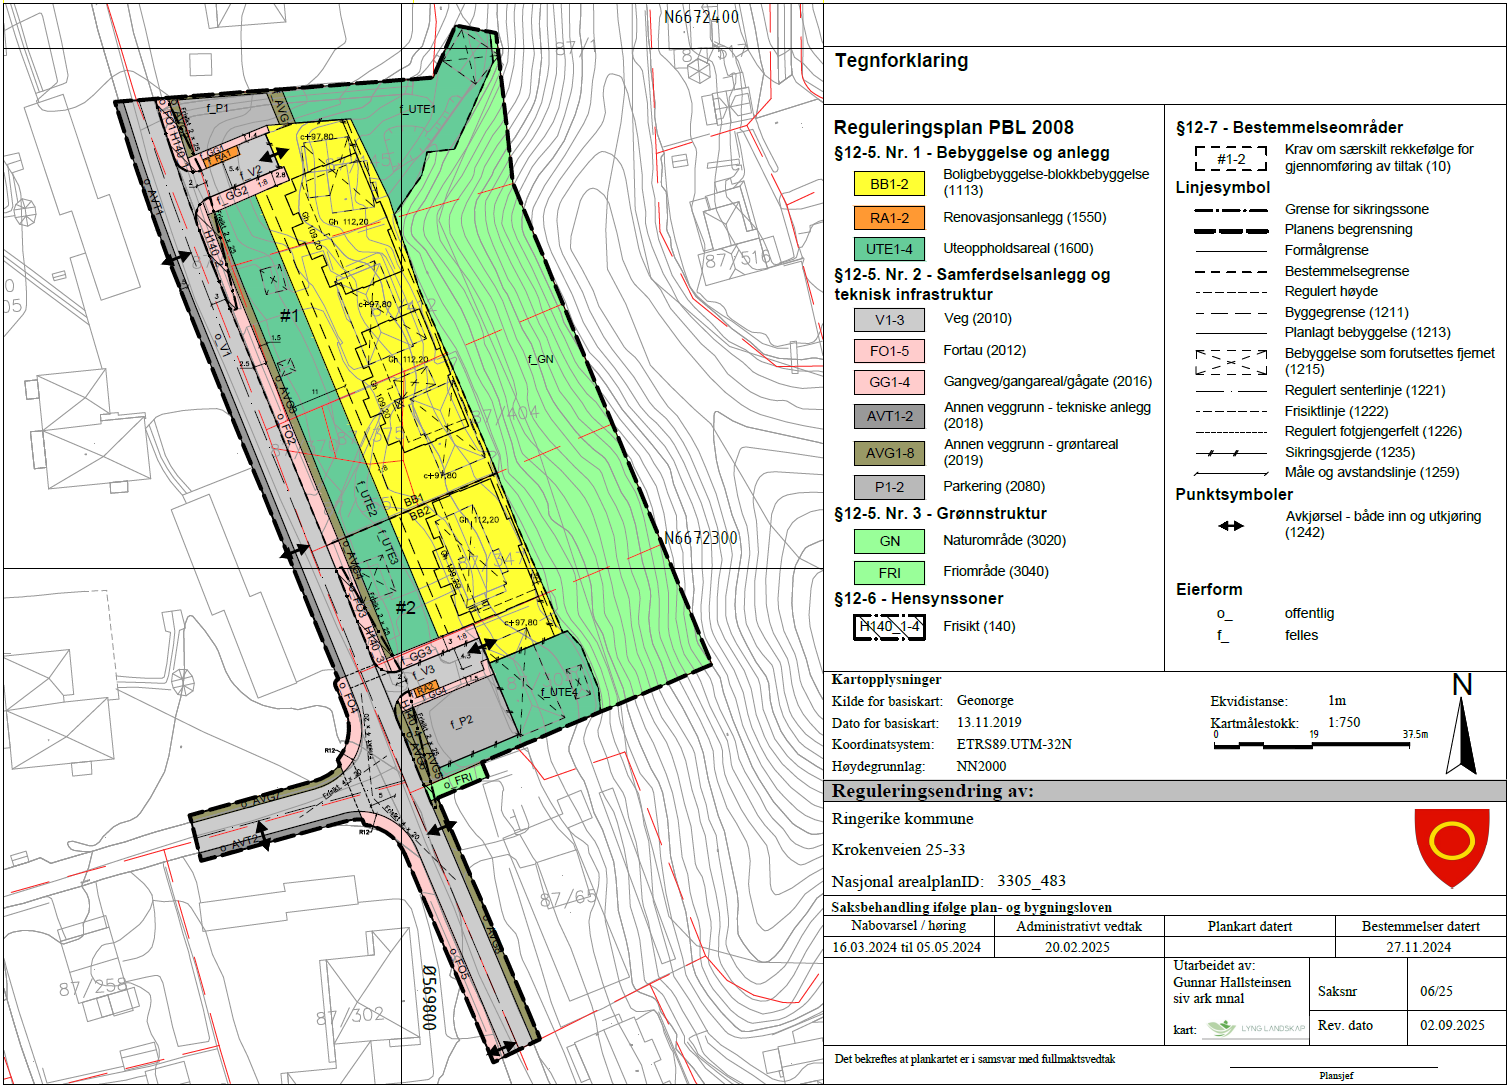This screenshot has height=1085, width=1510.
Task: Select the yellow BB1-2 legend swatch
Action: click(x=889, y=184)
